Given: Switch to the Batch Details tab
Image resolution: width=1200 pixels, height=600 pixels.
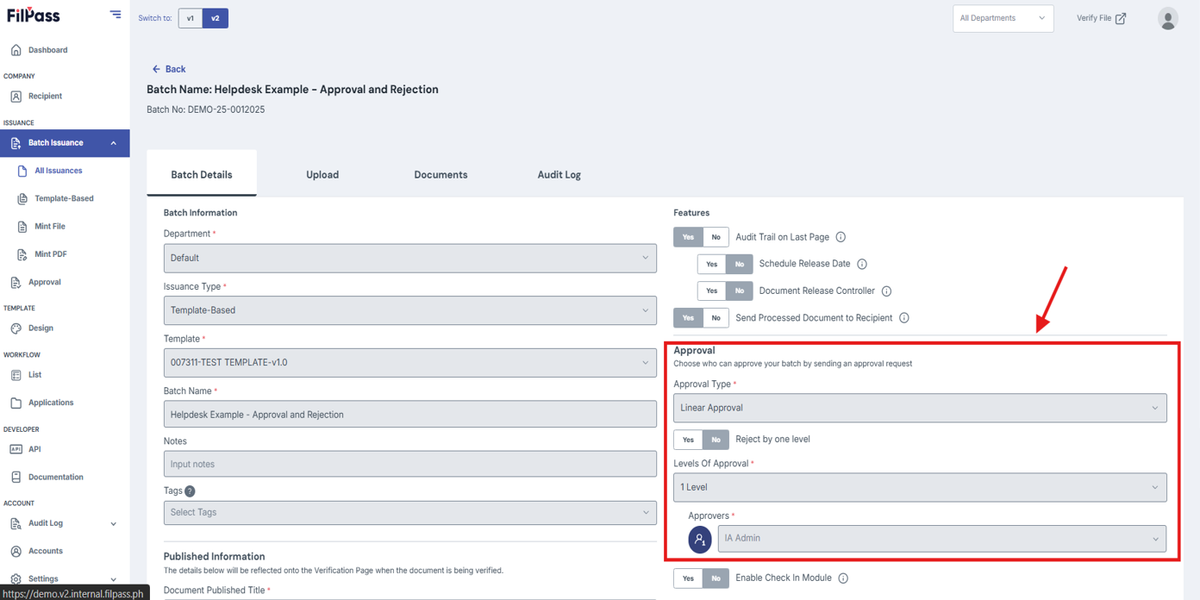Looking at the screenshot, I should tap(201, 174).
